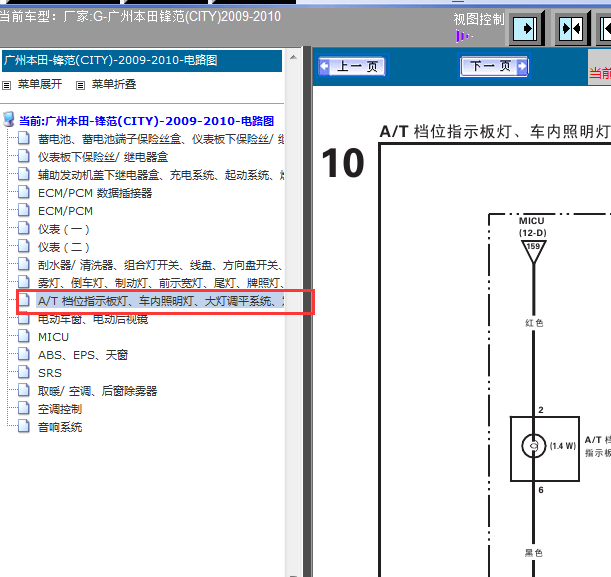
Task: Open 雾灯、倒车灯、制动灯 entry
Action: coord(161,283)
